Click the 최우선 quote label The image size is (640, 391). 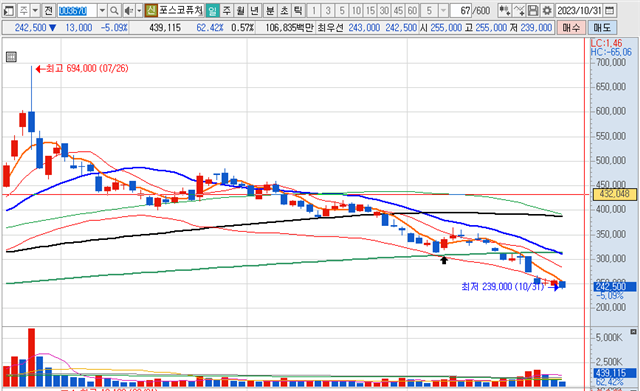[x=331, y=28]
